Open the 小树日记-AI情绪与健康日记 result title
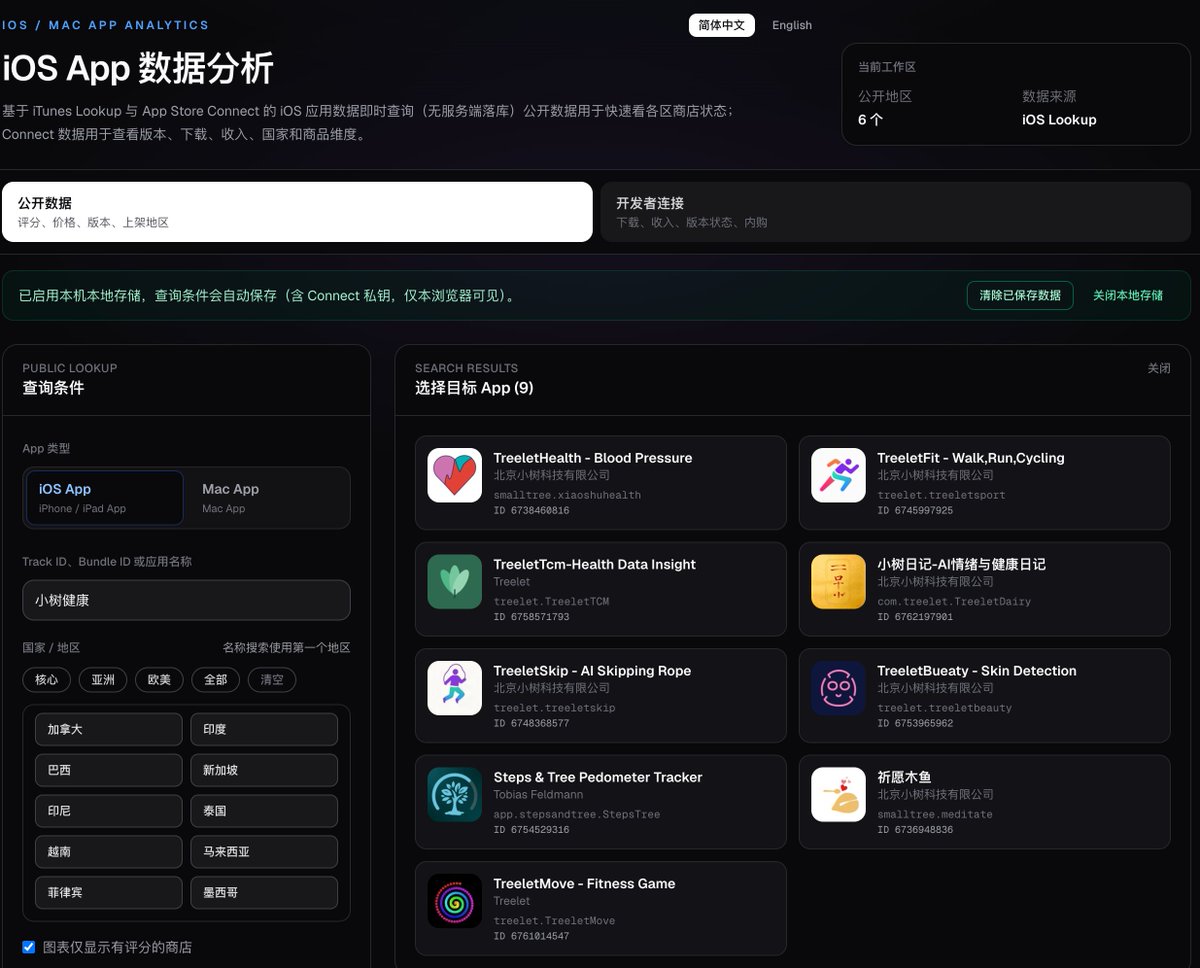The width and height of the screenshot is (1200, 968). (961, 564)
